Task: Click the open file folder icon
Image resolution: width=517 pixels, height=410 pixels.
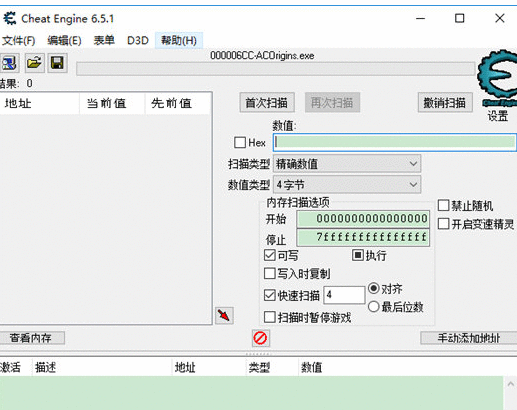Action: point(34,63)
